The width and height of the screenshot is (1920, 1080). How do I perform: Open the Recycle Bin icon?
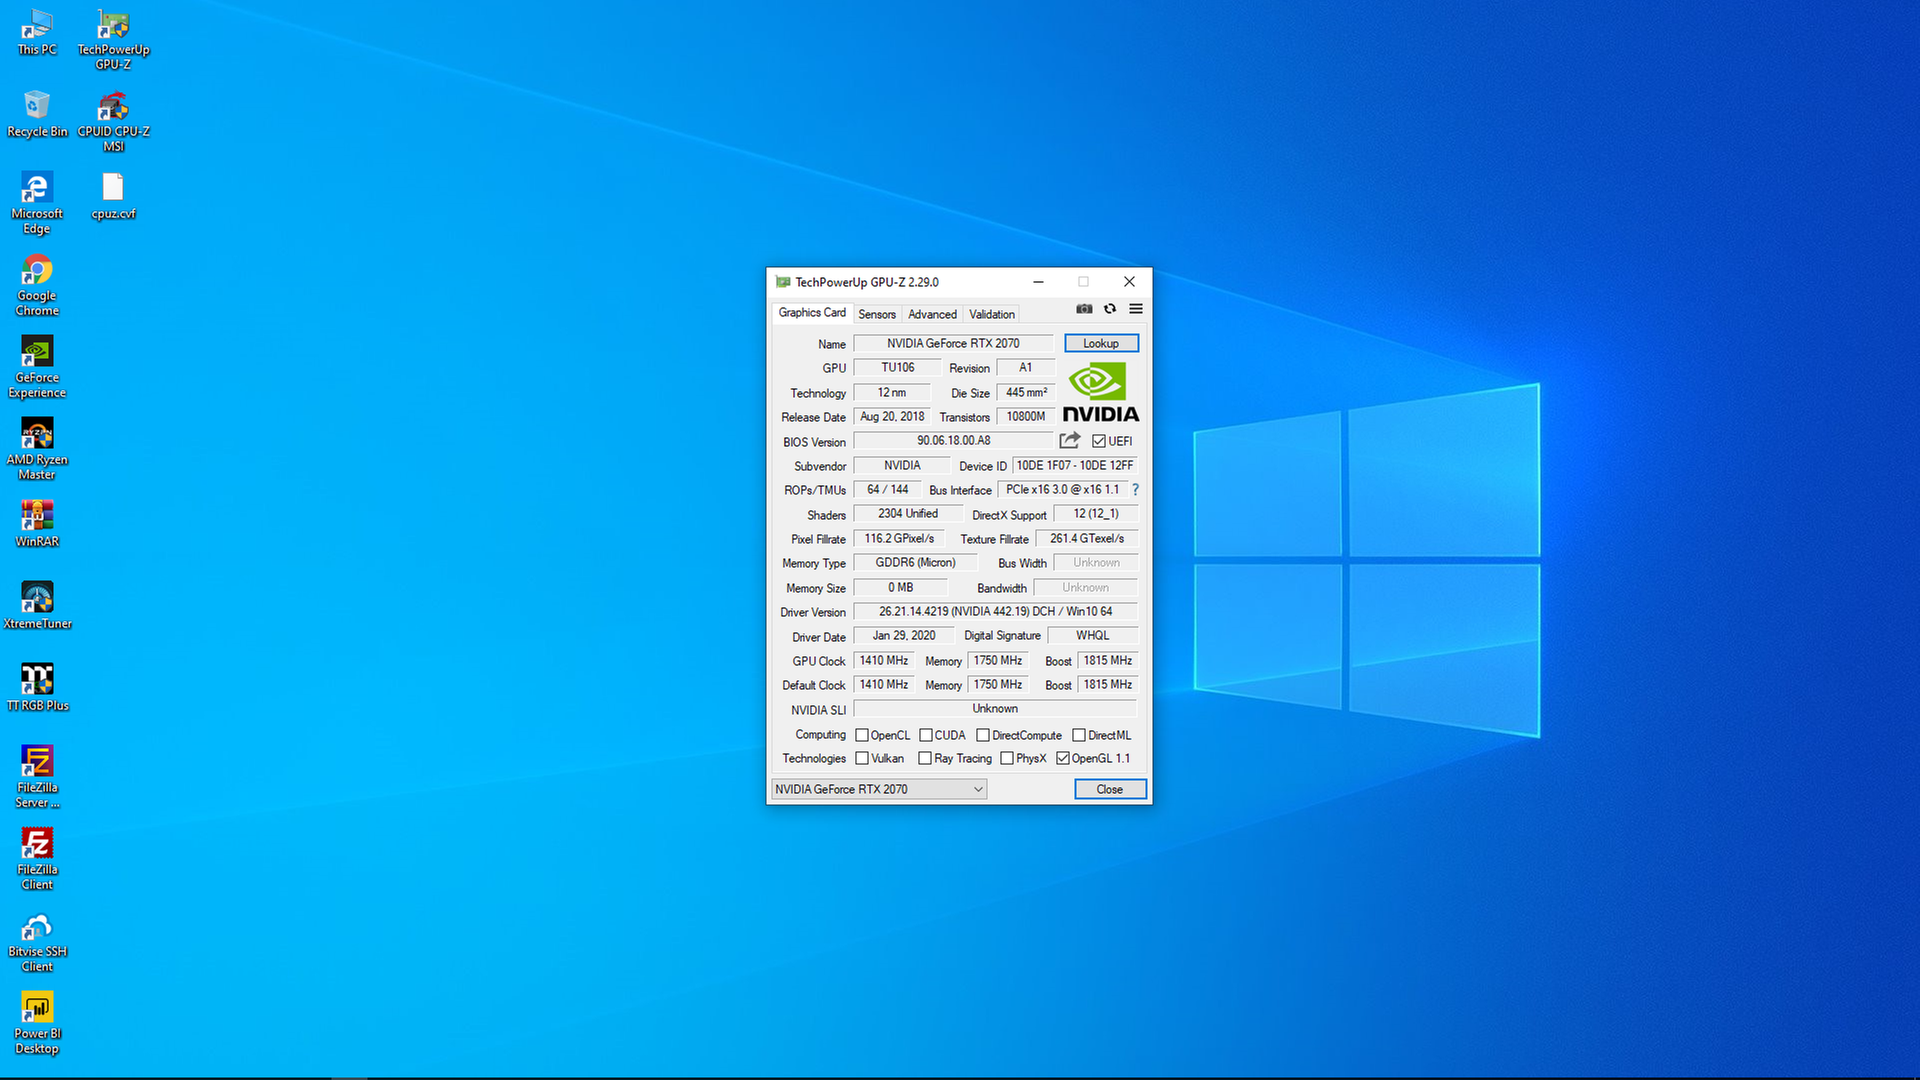(37, 114)
